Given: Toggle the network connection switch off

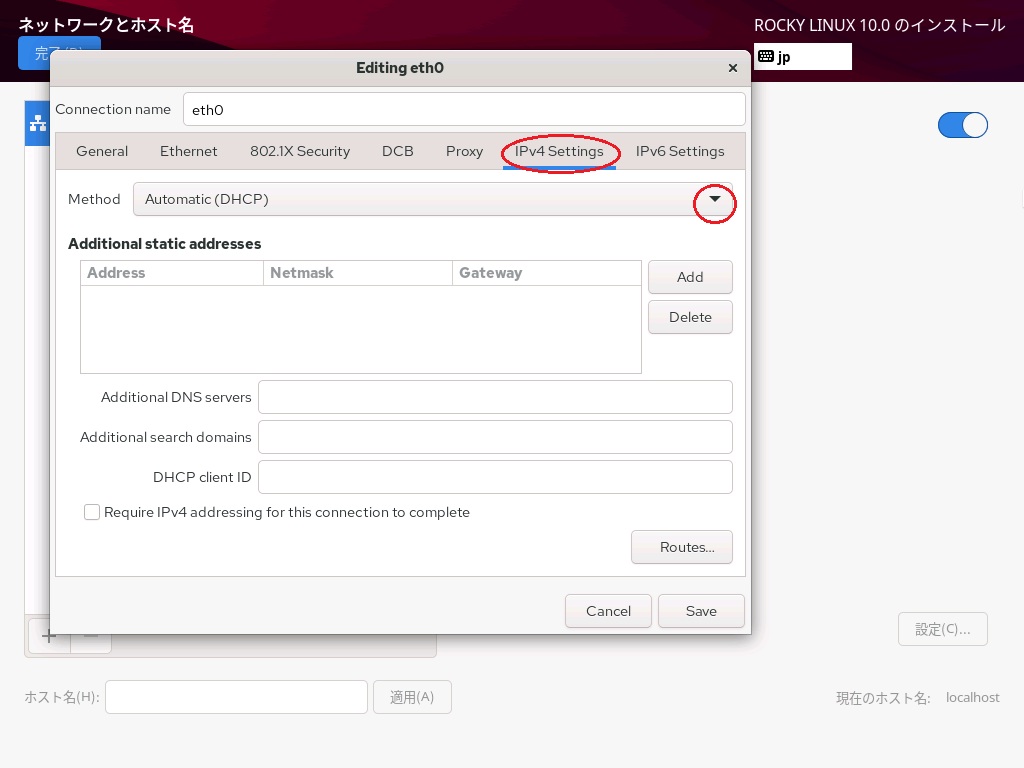Looking at the screenshot, I should point(962,125).
